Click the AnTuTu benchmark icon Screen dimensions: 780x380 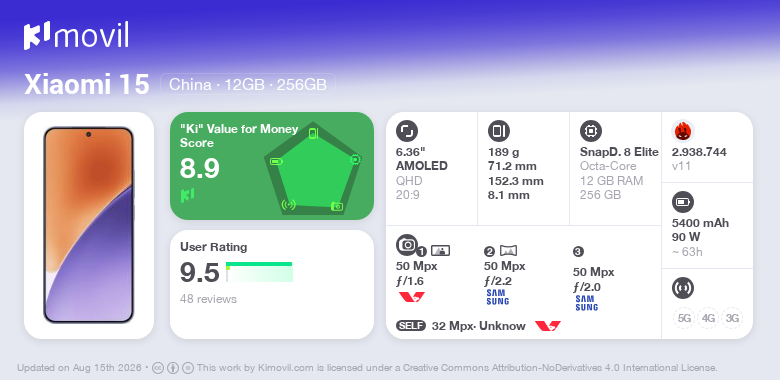682,131
